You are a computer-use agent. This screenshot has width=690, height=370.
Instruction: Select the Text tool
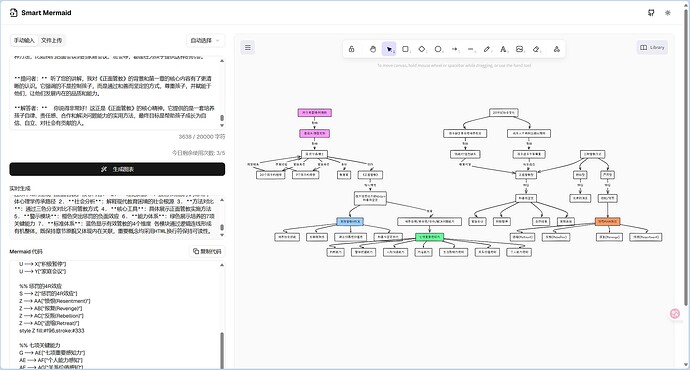pos(503,49)
